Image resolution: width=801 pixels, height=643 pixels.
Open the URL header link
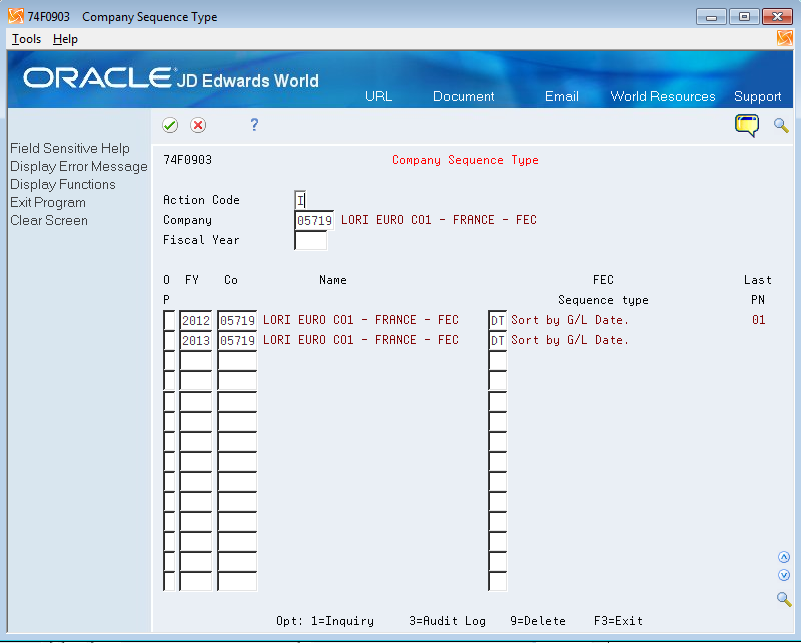tap(379, 96)
